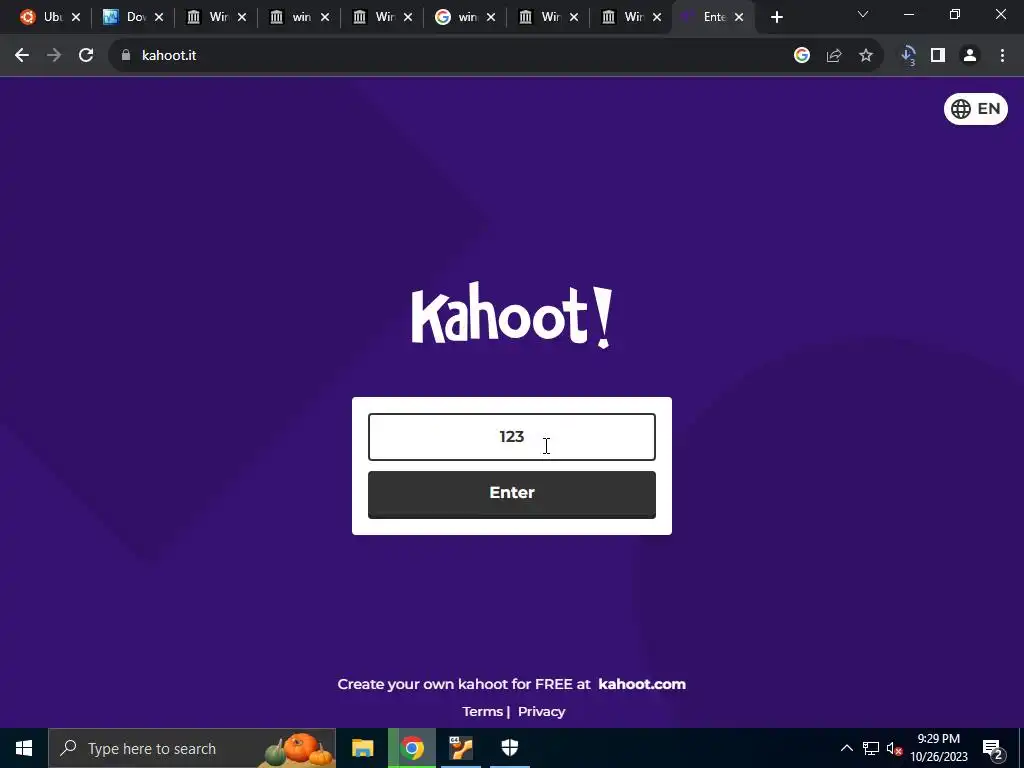Show hidden system tray icons

point(846,748)
